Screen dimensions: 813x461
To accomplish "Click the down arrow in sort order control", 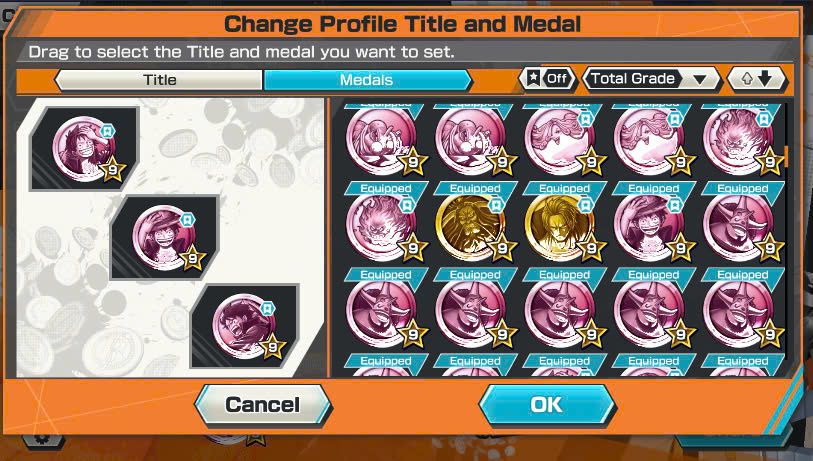I will tap(765, 78).
